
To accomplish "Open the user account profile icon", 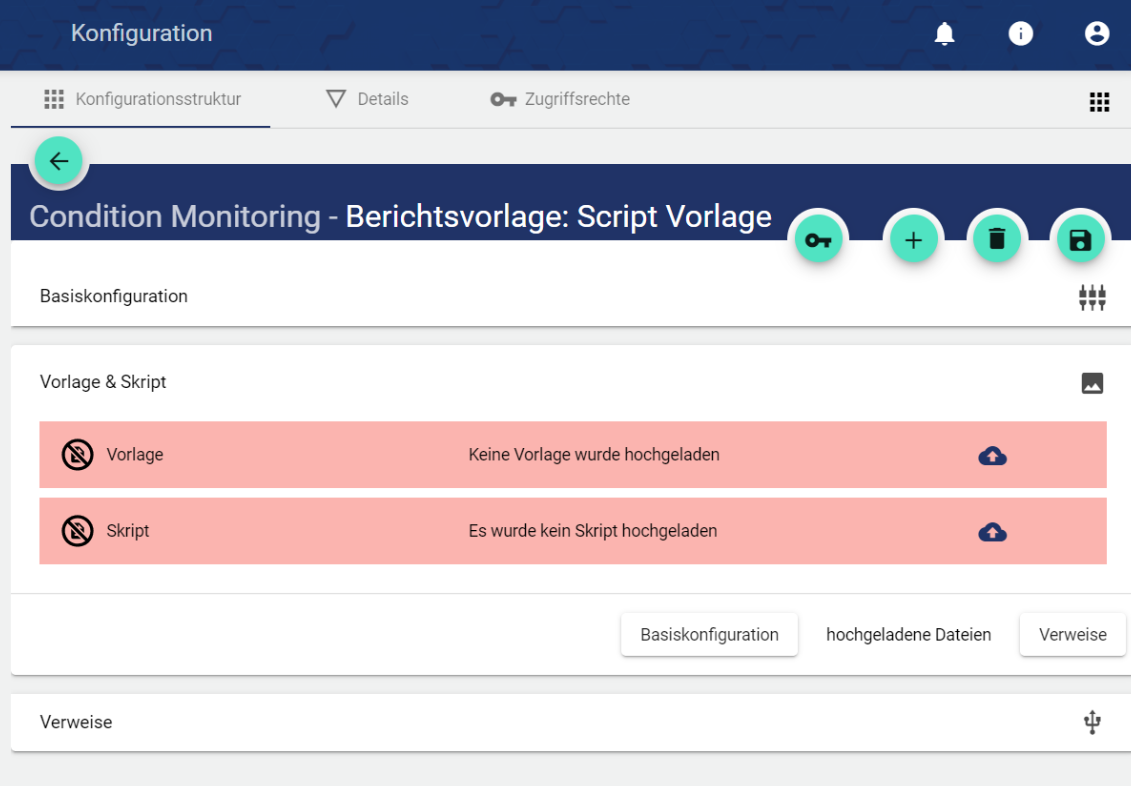I will coord(1097,34).
